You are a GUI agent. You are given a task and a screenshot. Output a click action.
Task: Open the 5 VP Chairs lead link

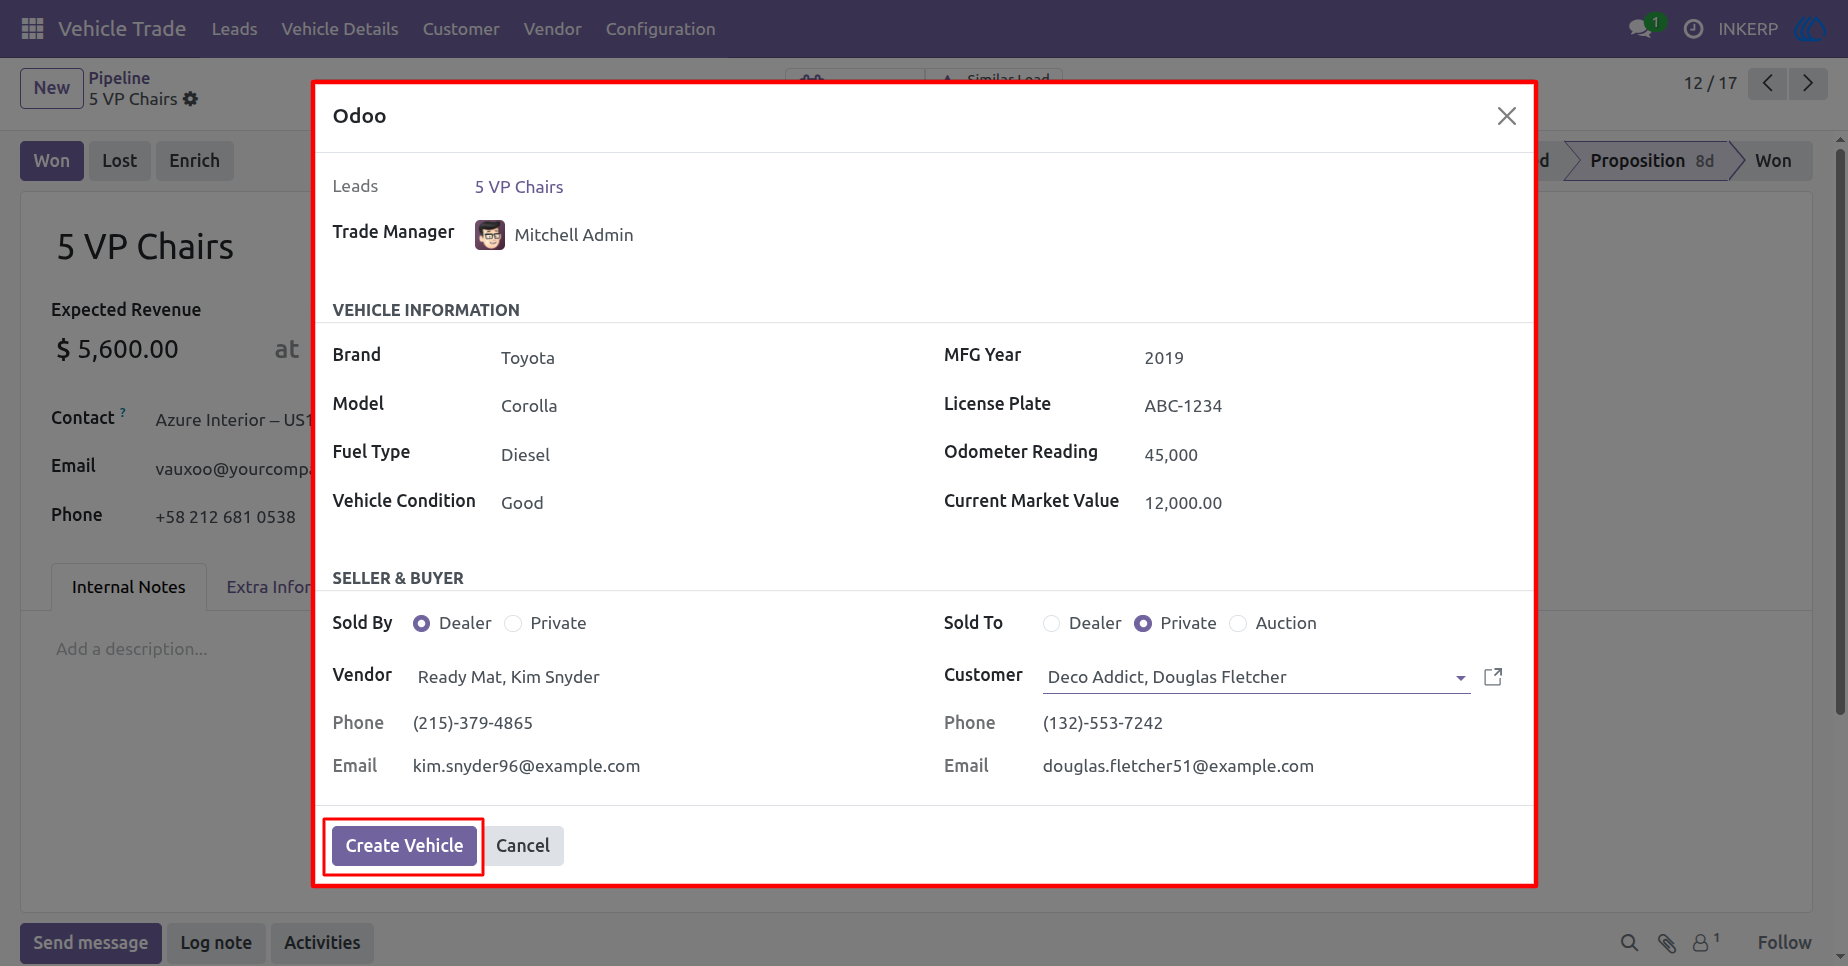(519, 187)
